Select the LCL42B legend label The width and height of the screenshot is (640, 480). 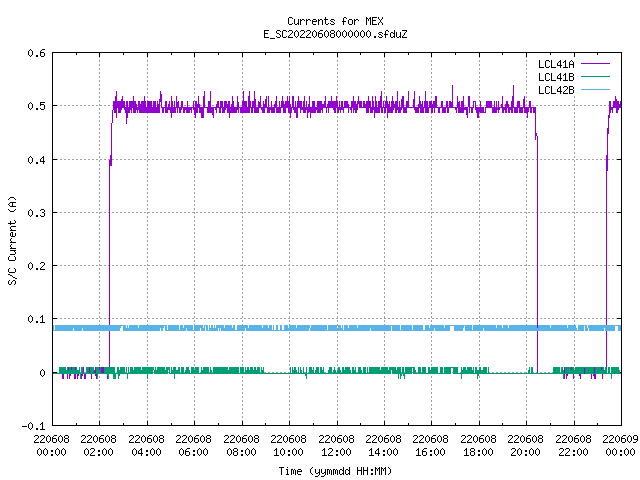[556, 90]
